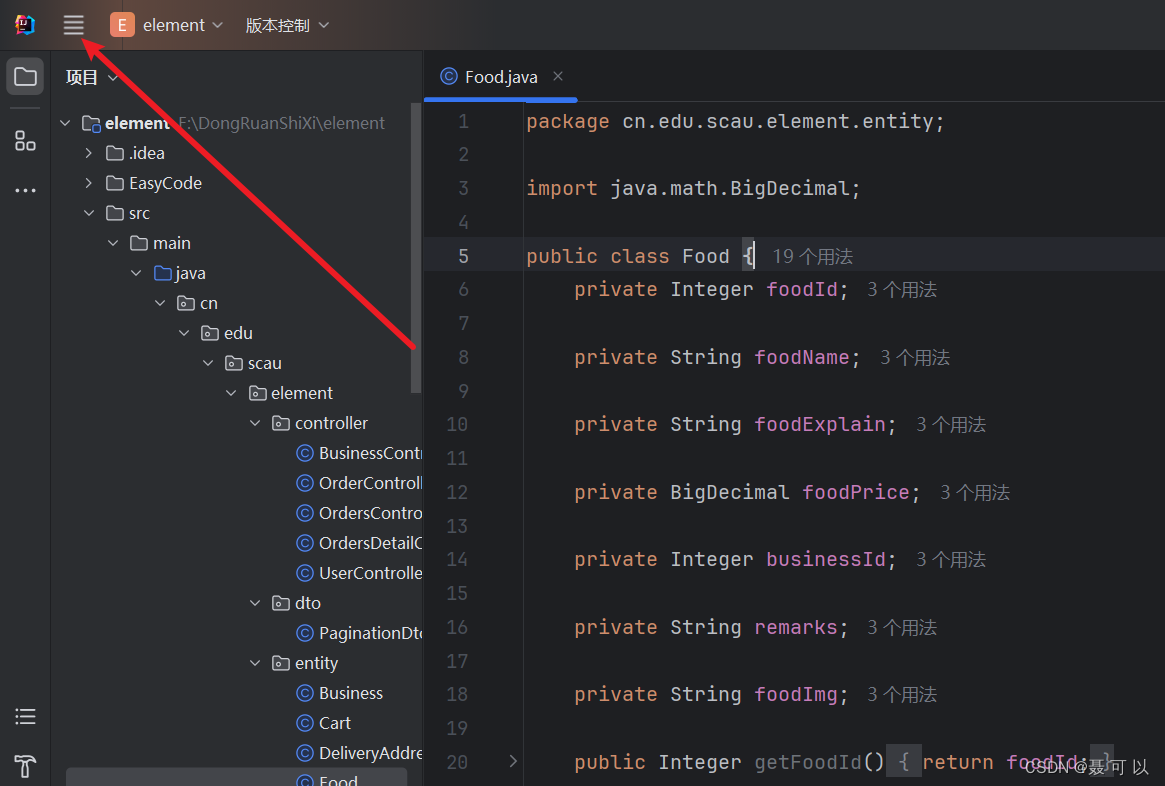
Task: Select the .idea folder row
Action: point(236,153)
